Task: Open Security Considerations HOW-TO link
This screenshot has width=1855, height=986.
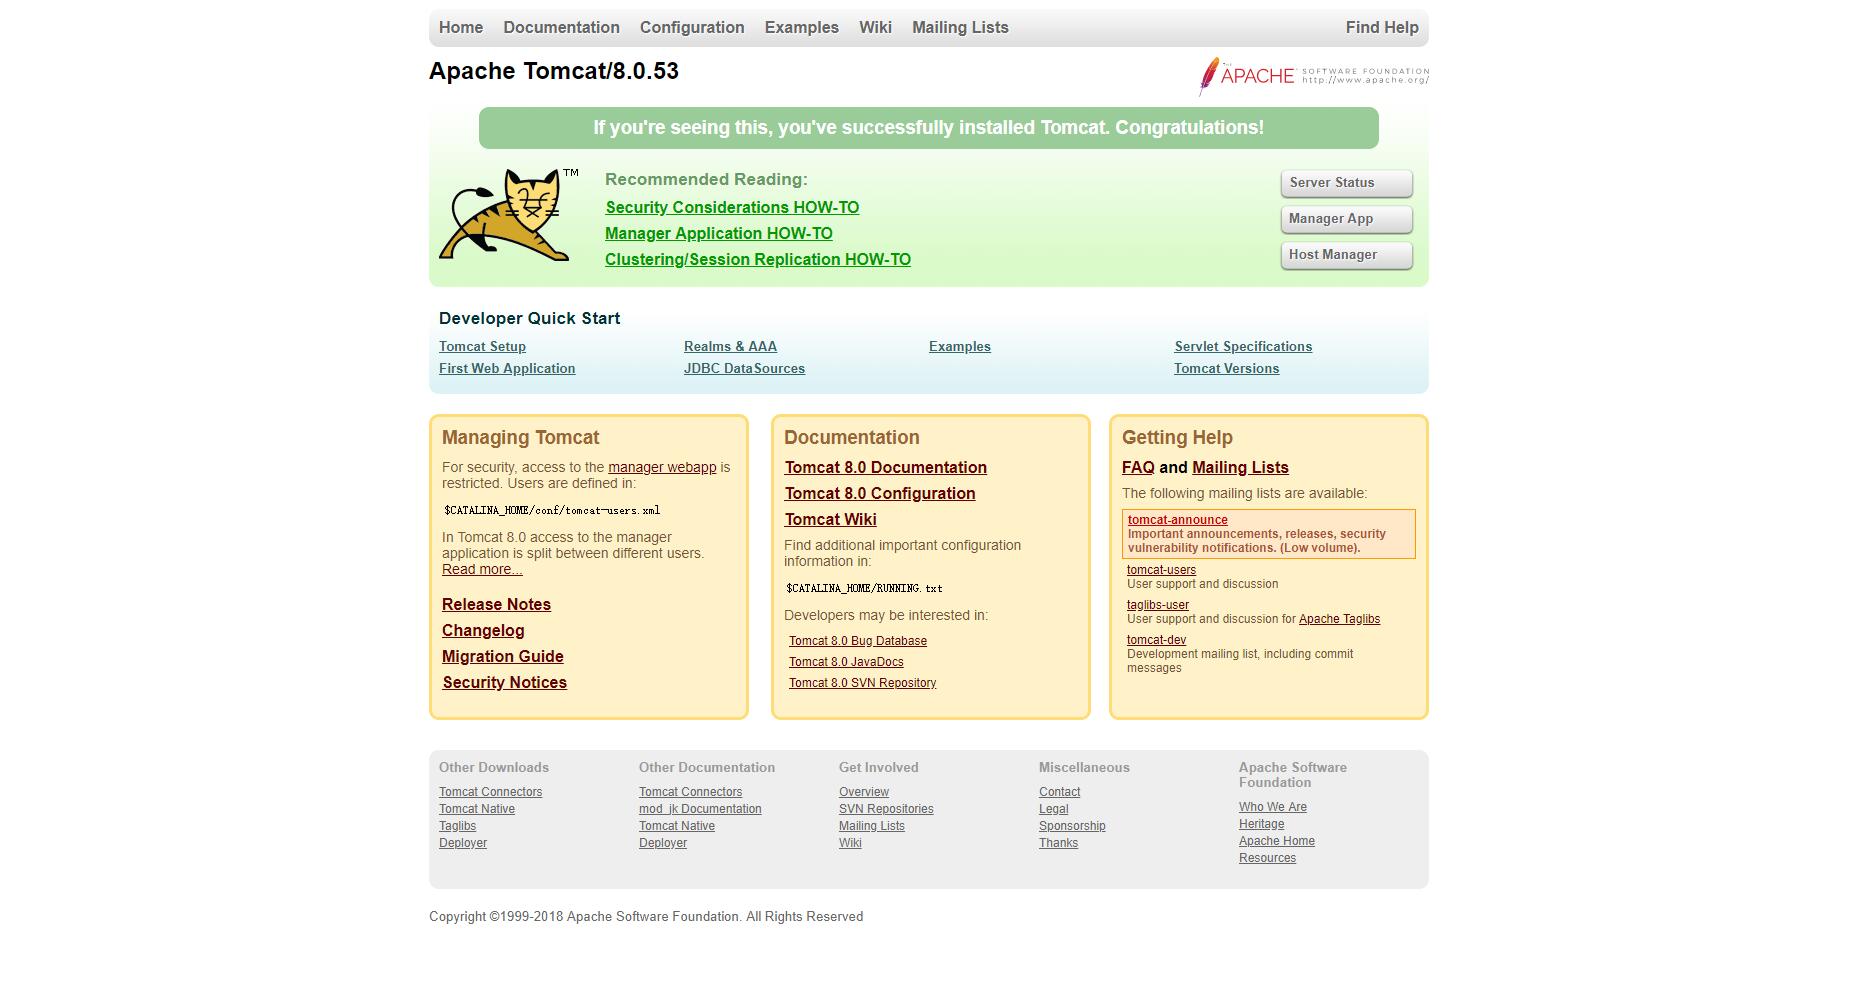Action: [x=732, y=208]
